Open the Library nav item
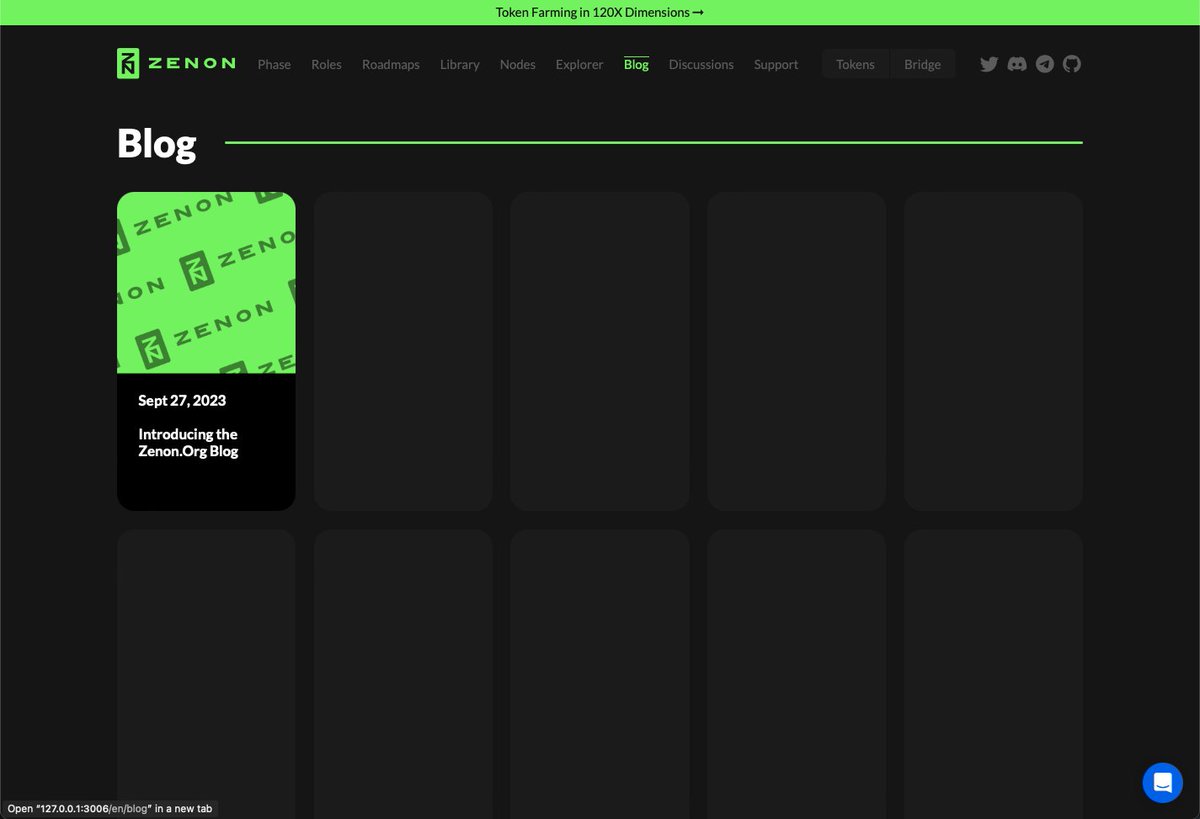 point(460,64)
